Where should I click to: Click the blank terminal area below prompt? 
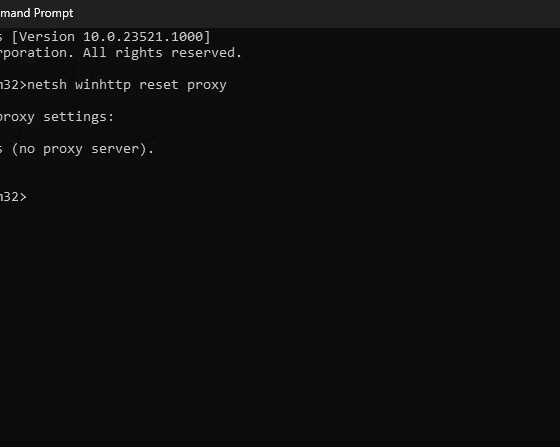click(280, 321)
